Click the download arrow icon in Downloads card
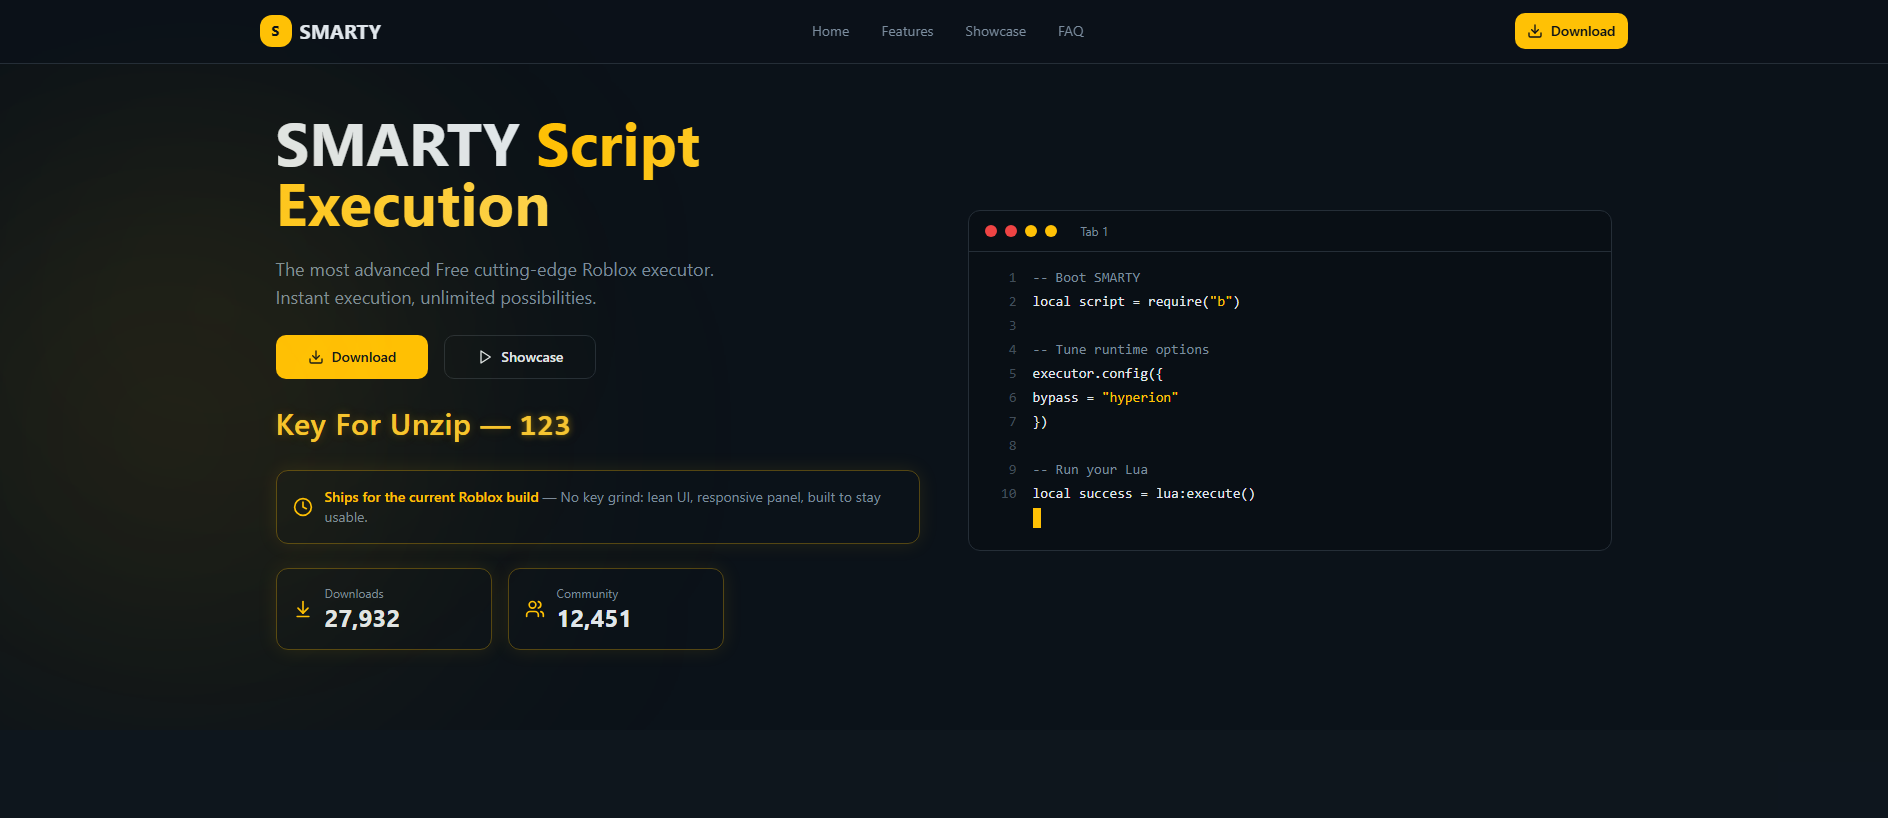 pyautogui.click(x=303, y=609)
